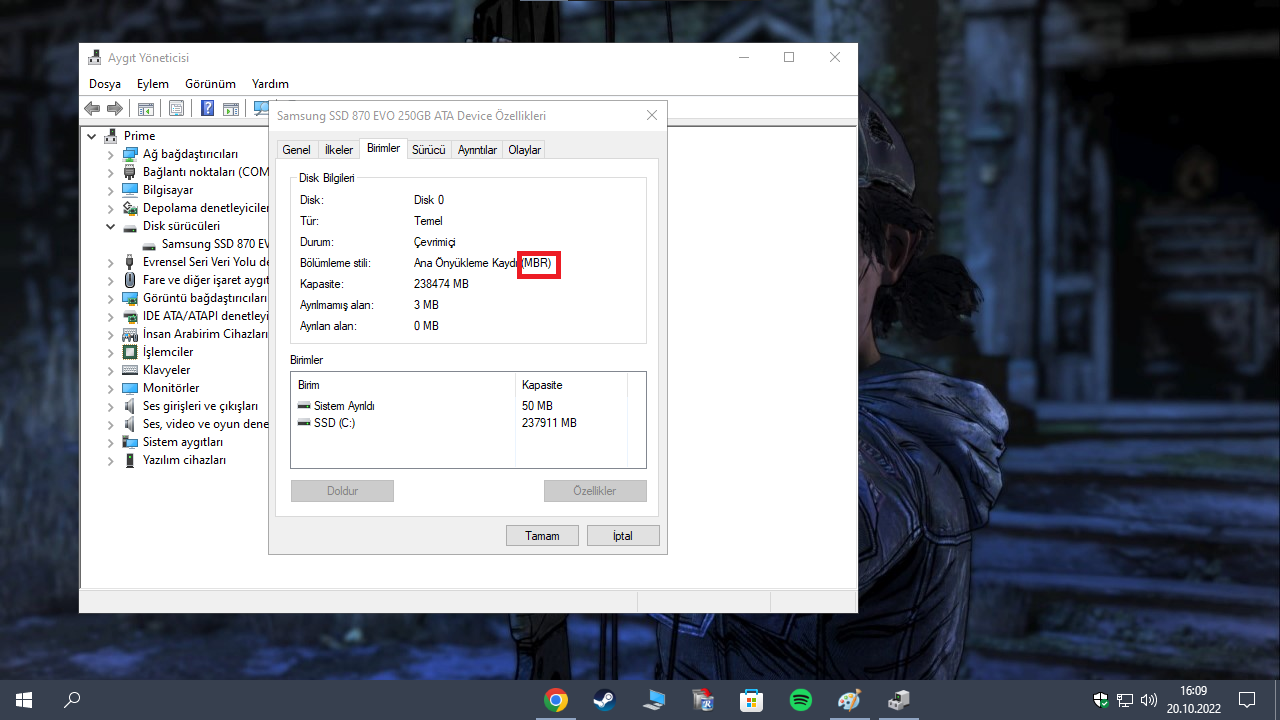
Task: Click the İptal button
Action: point(623,536)
